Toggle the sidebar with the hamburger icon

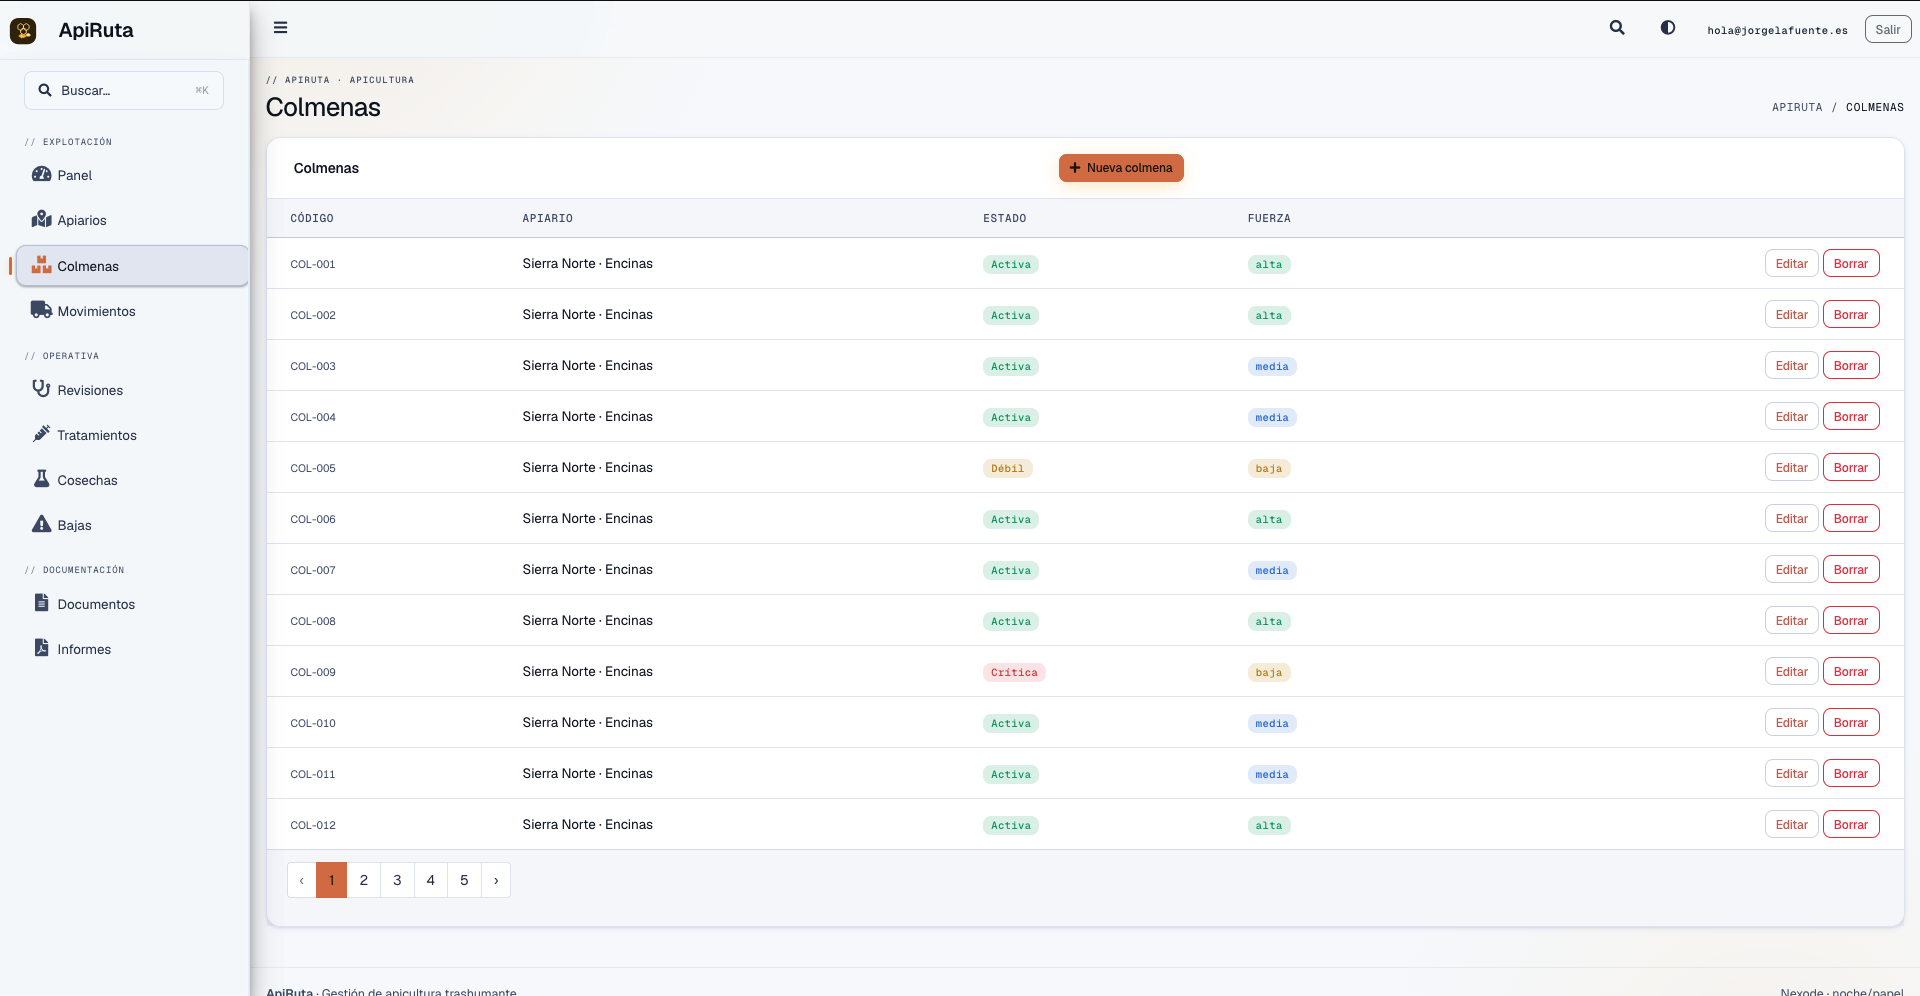tap(281, 28)
